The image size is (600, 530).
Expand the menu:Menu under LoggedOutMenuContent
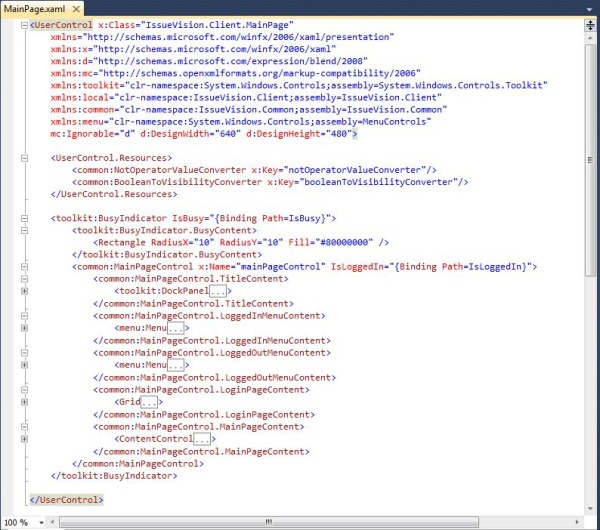(24, 365)
